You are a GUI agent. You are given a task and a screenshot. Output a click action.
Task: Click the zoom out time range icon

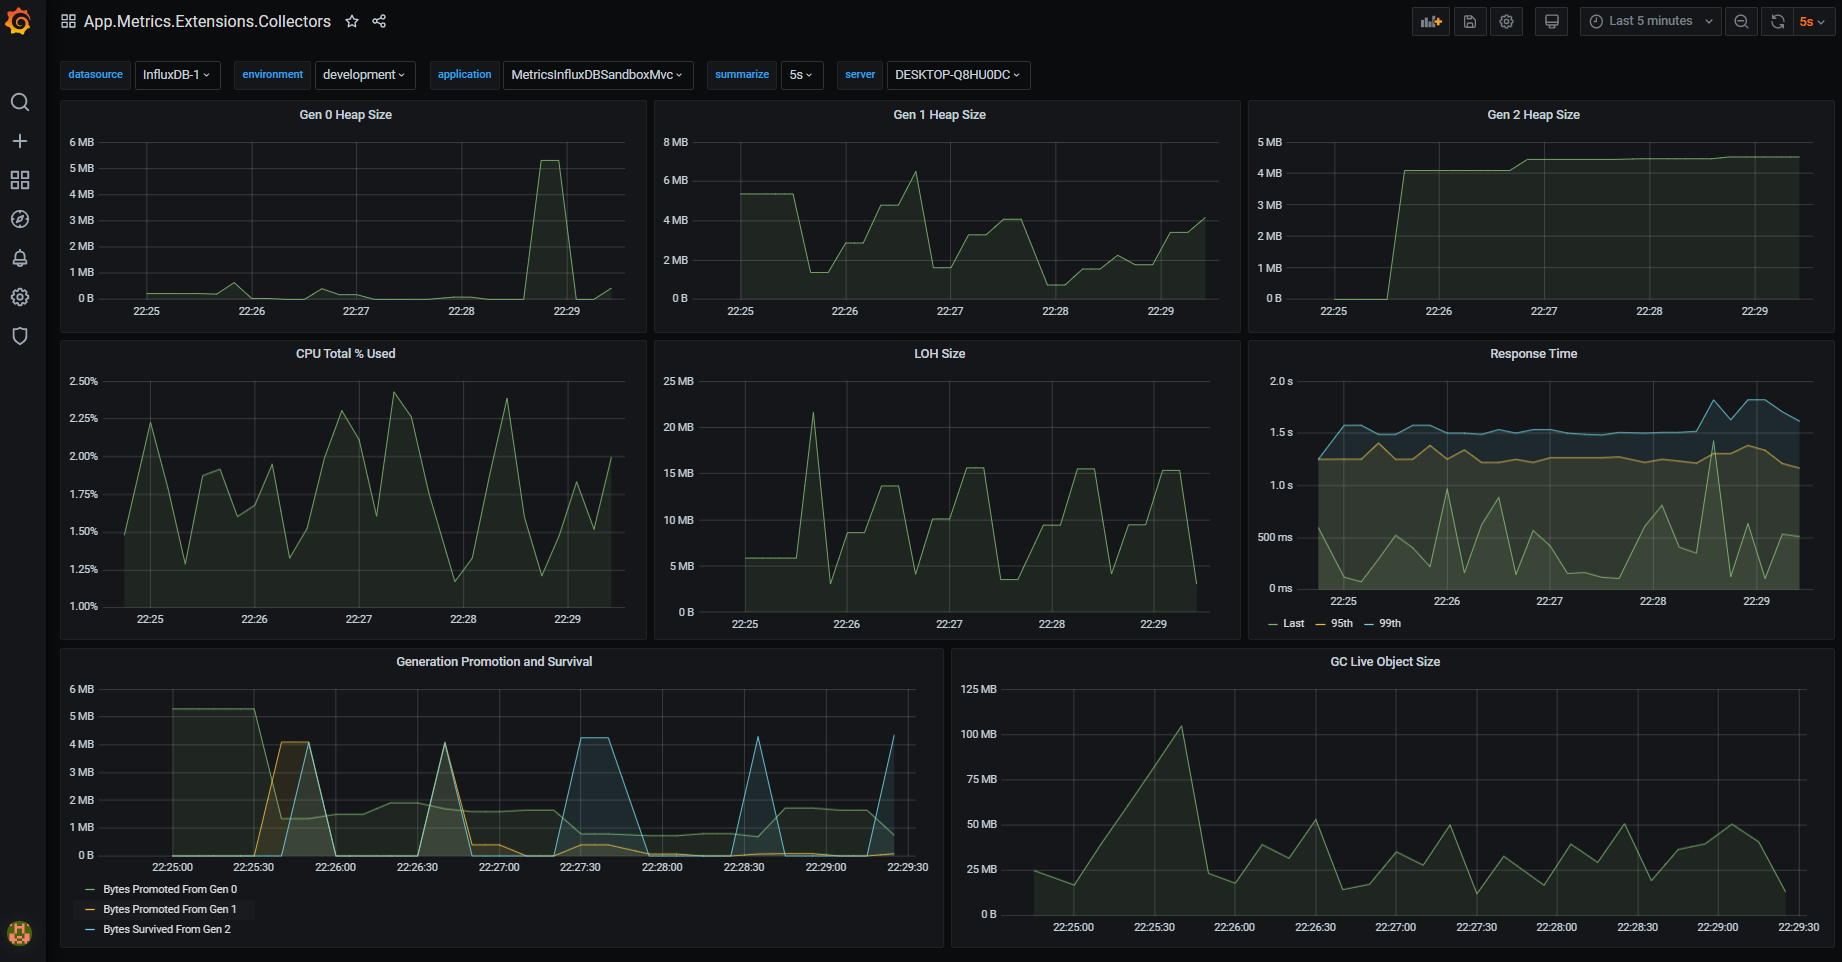[x=1742, y=21]
